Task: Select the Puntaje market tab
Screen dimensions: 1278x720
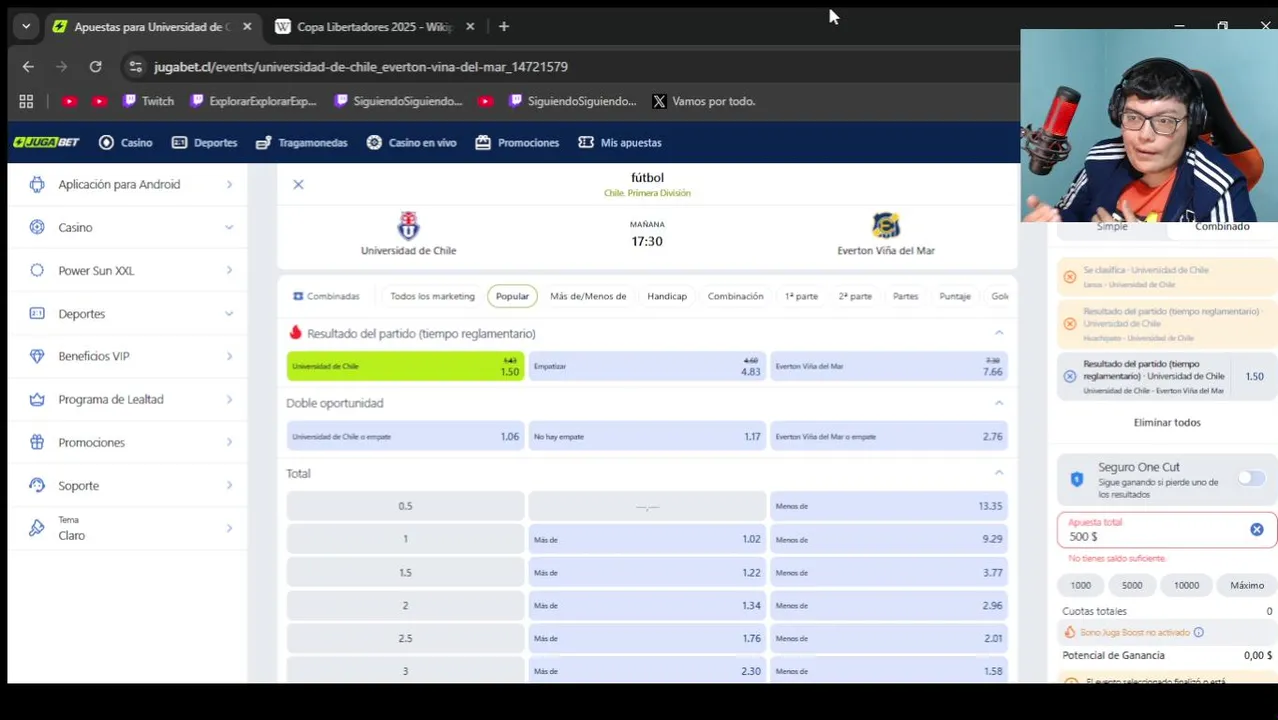Action: tap(955, 296)
